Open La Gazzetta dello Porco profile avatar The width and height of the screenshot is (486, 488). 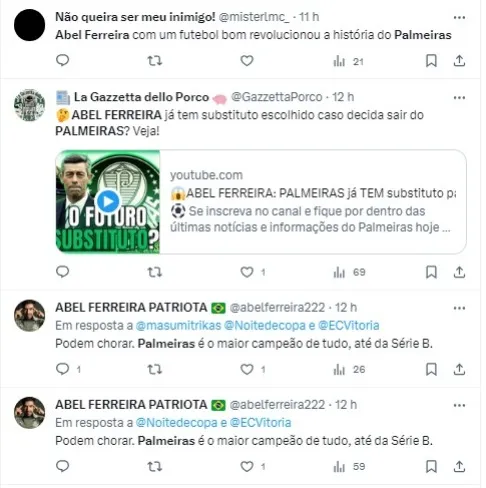[29, 105]
